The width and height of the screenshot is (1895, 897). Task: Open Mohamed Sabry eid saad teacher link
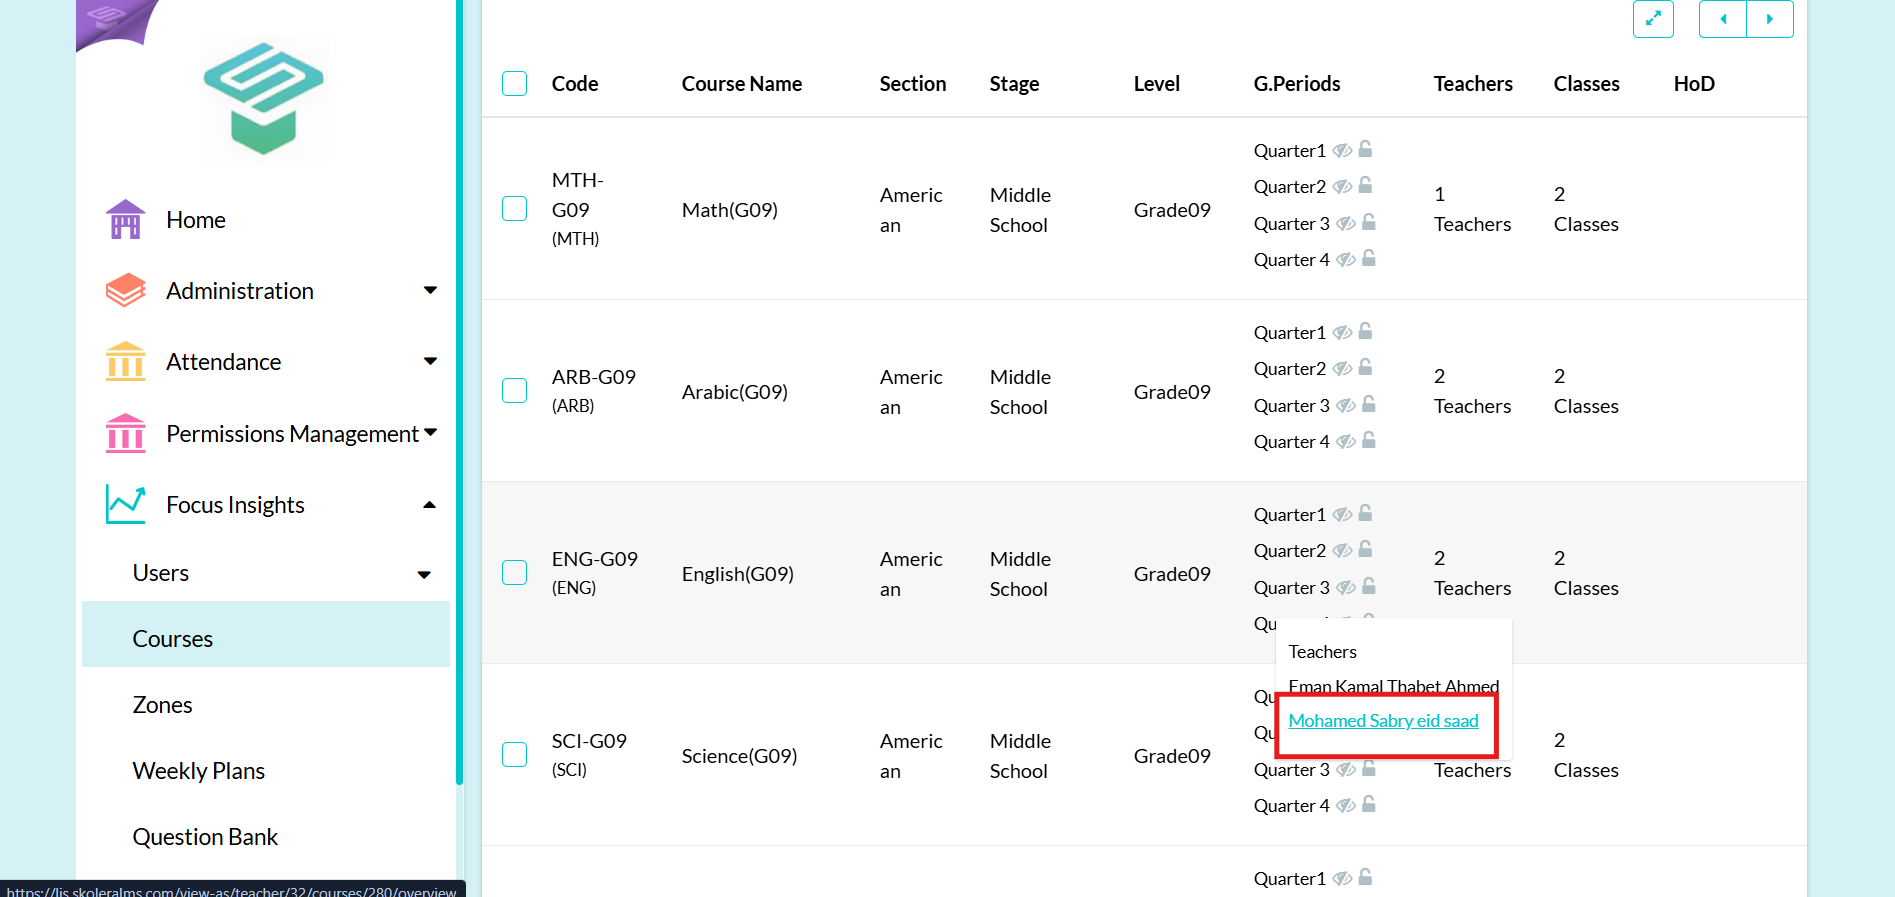point(1383,721)
